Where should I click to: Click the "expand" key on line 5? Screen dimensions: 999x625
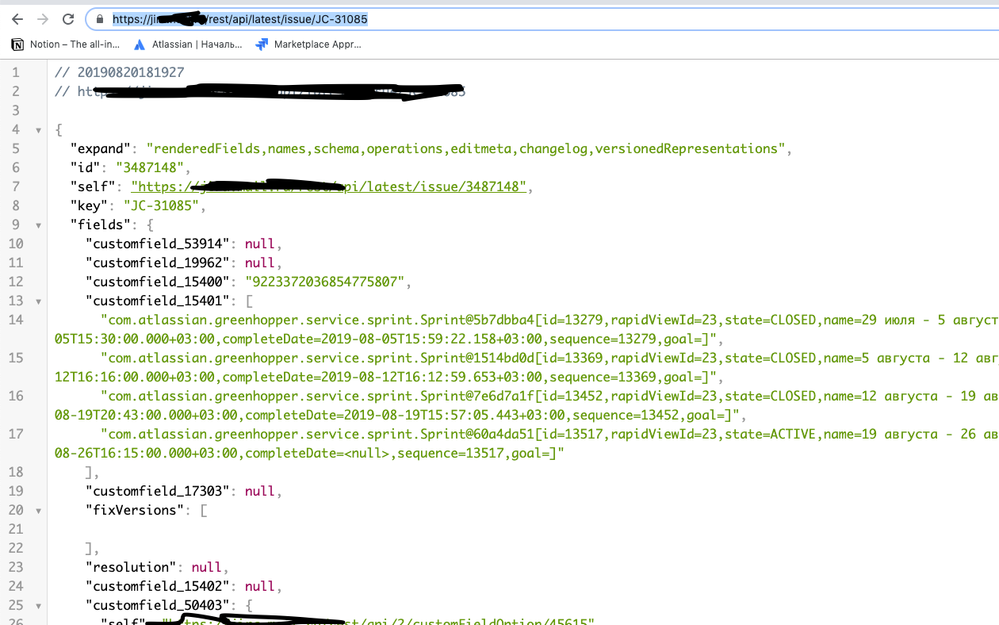(x=101, y=148)
